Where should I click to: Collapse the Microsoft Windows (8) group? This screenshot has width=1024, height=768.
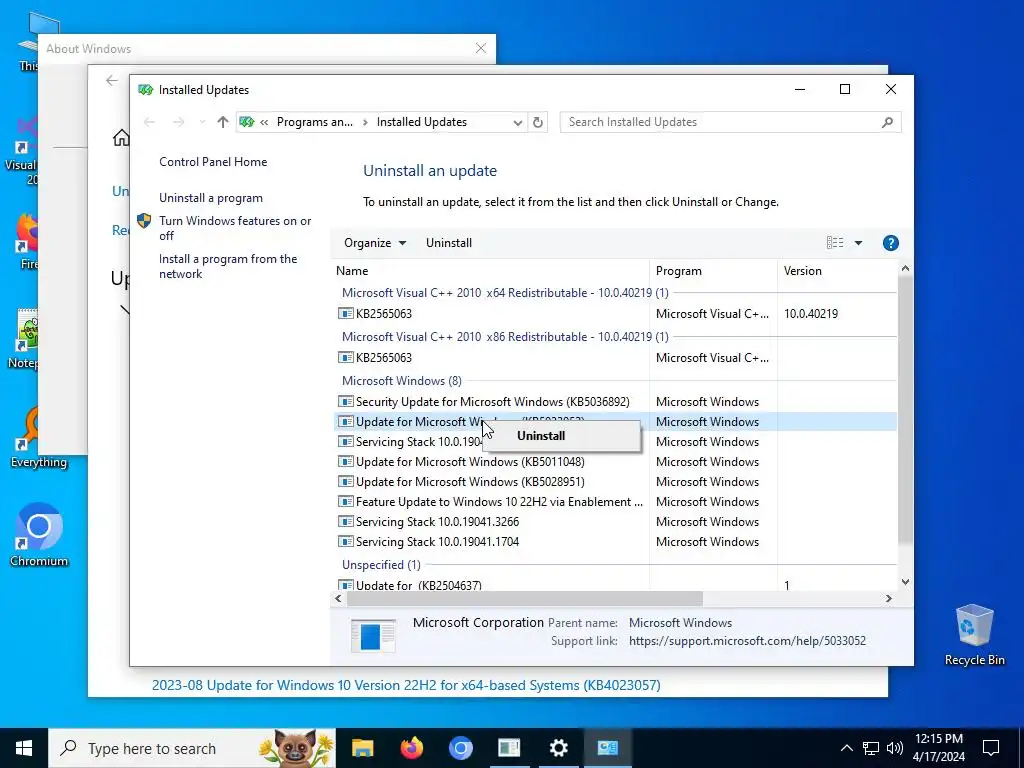click(x=402, y=381)
